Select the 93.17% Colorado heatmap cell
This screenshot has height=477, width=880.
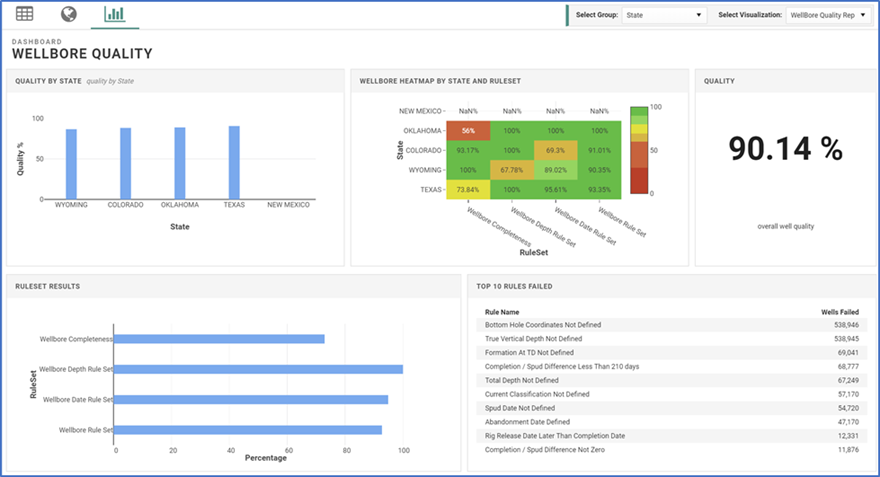click(468, 150)
